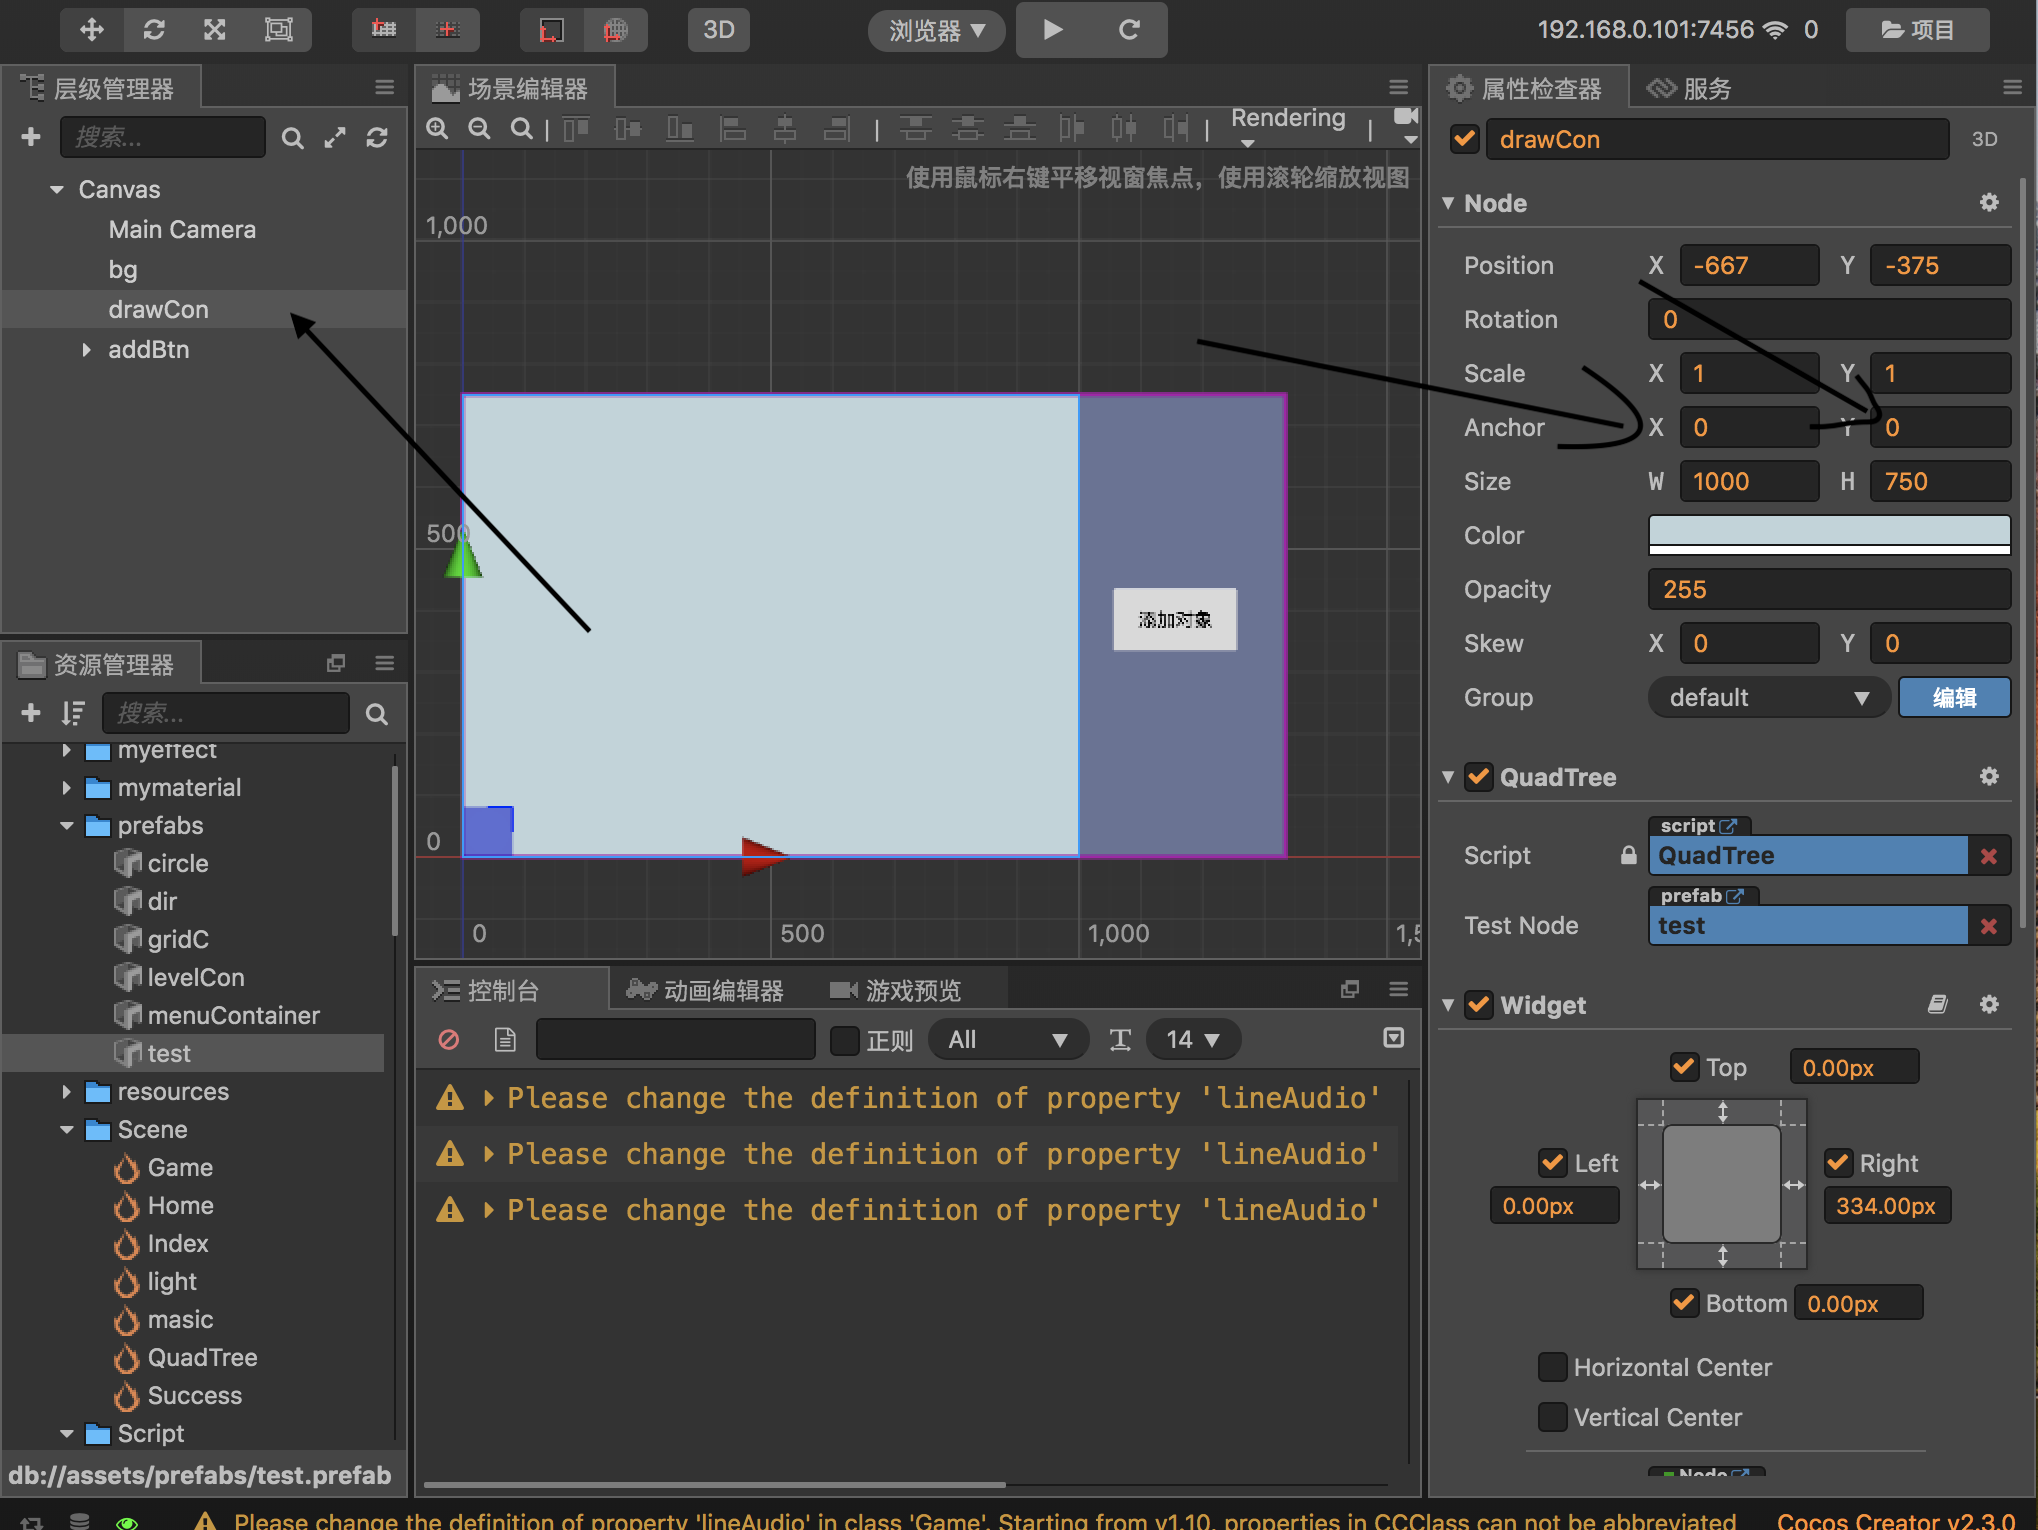Expand the addBtn node in hierarchy
This screenshot has width=2038, height=1530.
tap(85, 349)
